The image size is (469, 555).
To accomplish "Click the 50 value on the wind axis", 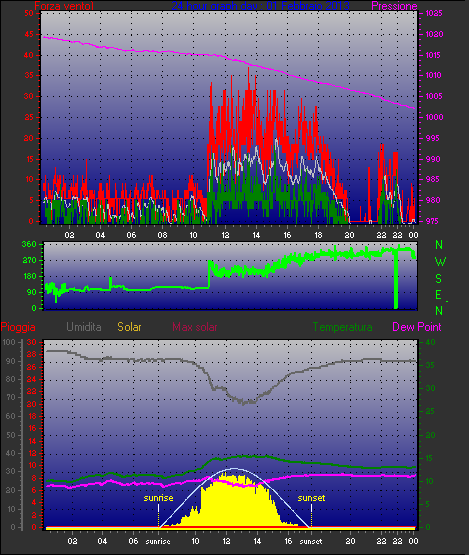I will click(29, 13).
